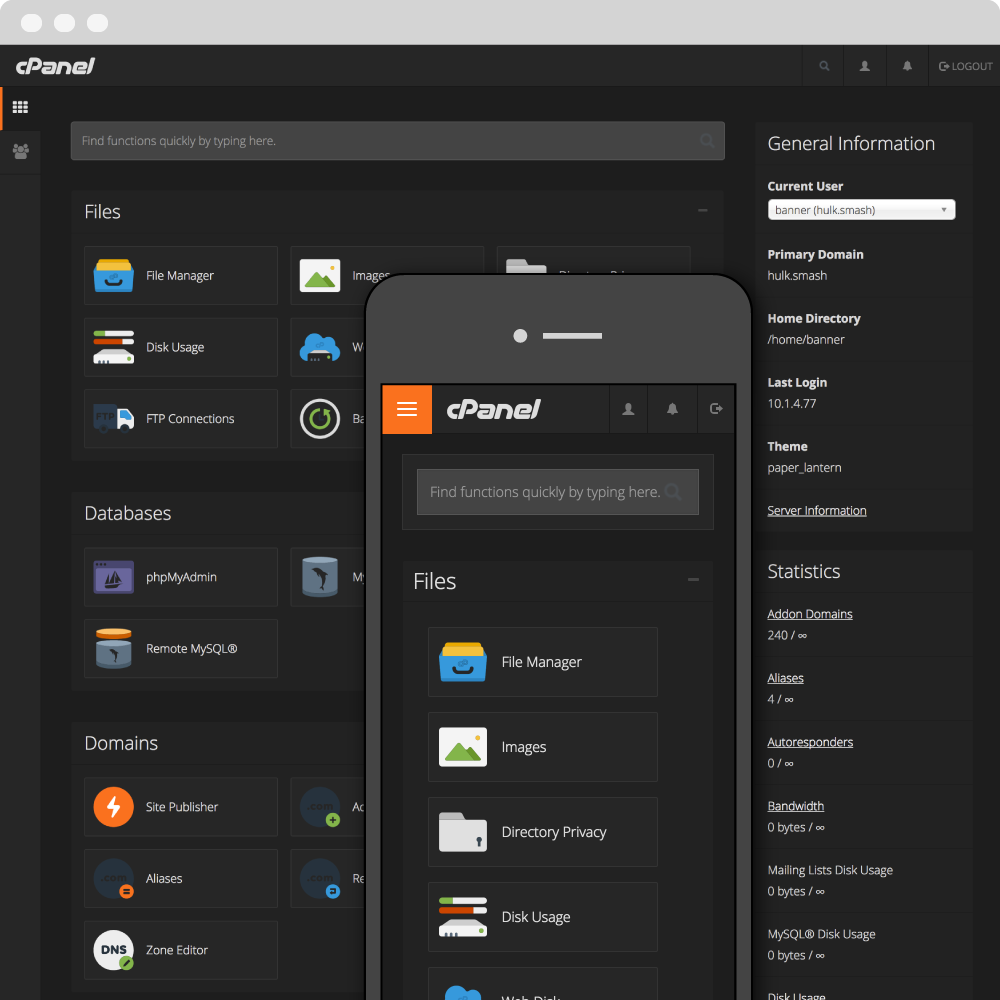Click the /home/banner home directory value
Viewport: 1000px width, 1000px height.
(805, 339)
